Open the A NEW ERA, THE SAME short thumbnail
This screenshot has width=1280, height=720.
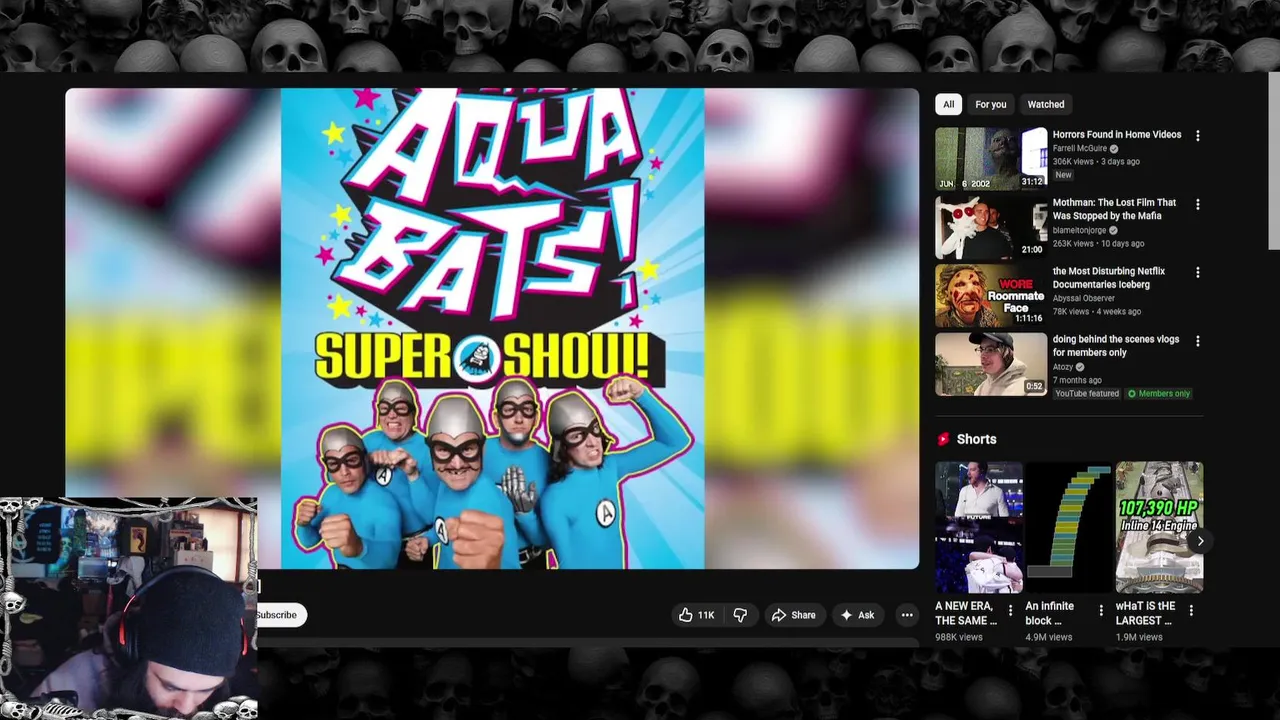point(979,527)
